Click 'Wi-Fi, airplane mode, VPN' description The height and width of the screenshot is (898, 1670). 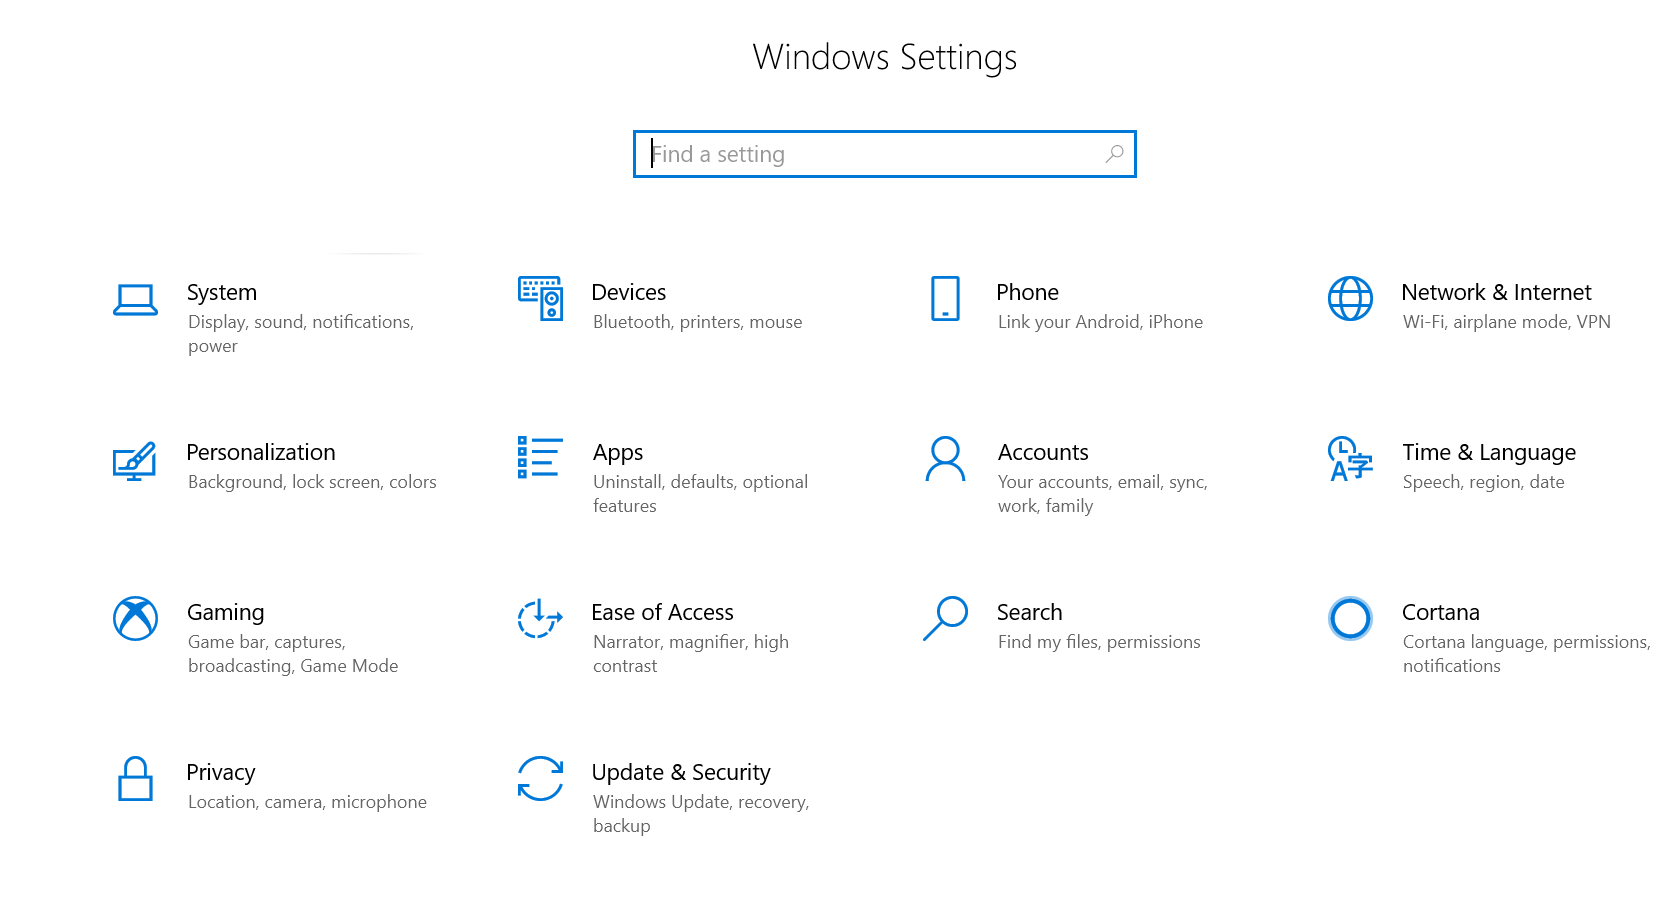(x=1506, y=322)
